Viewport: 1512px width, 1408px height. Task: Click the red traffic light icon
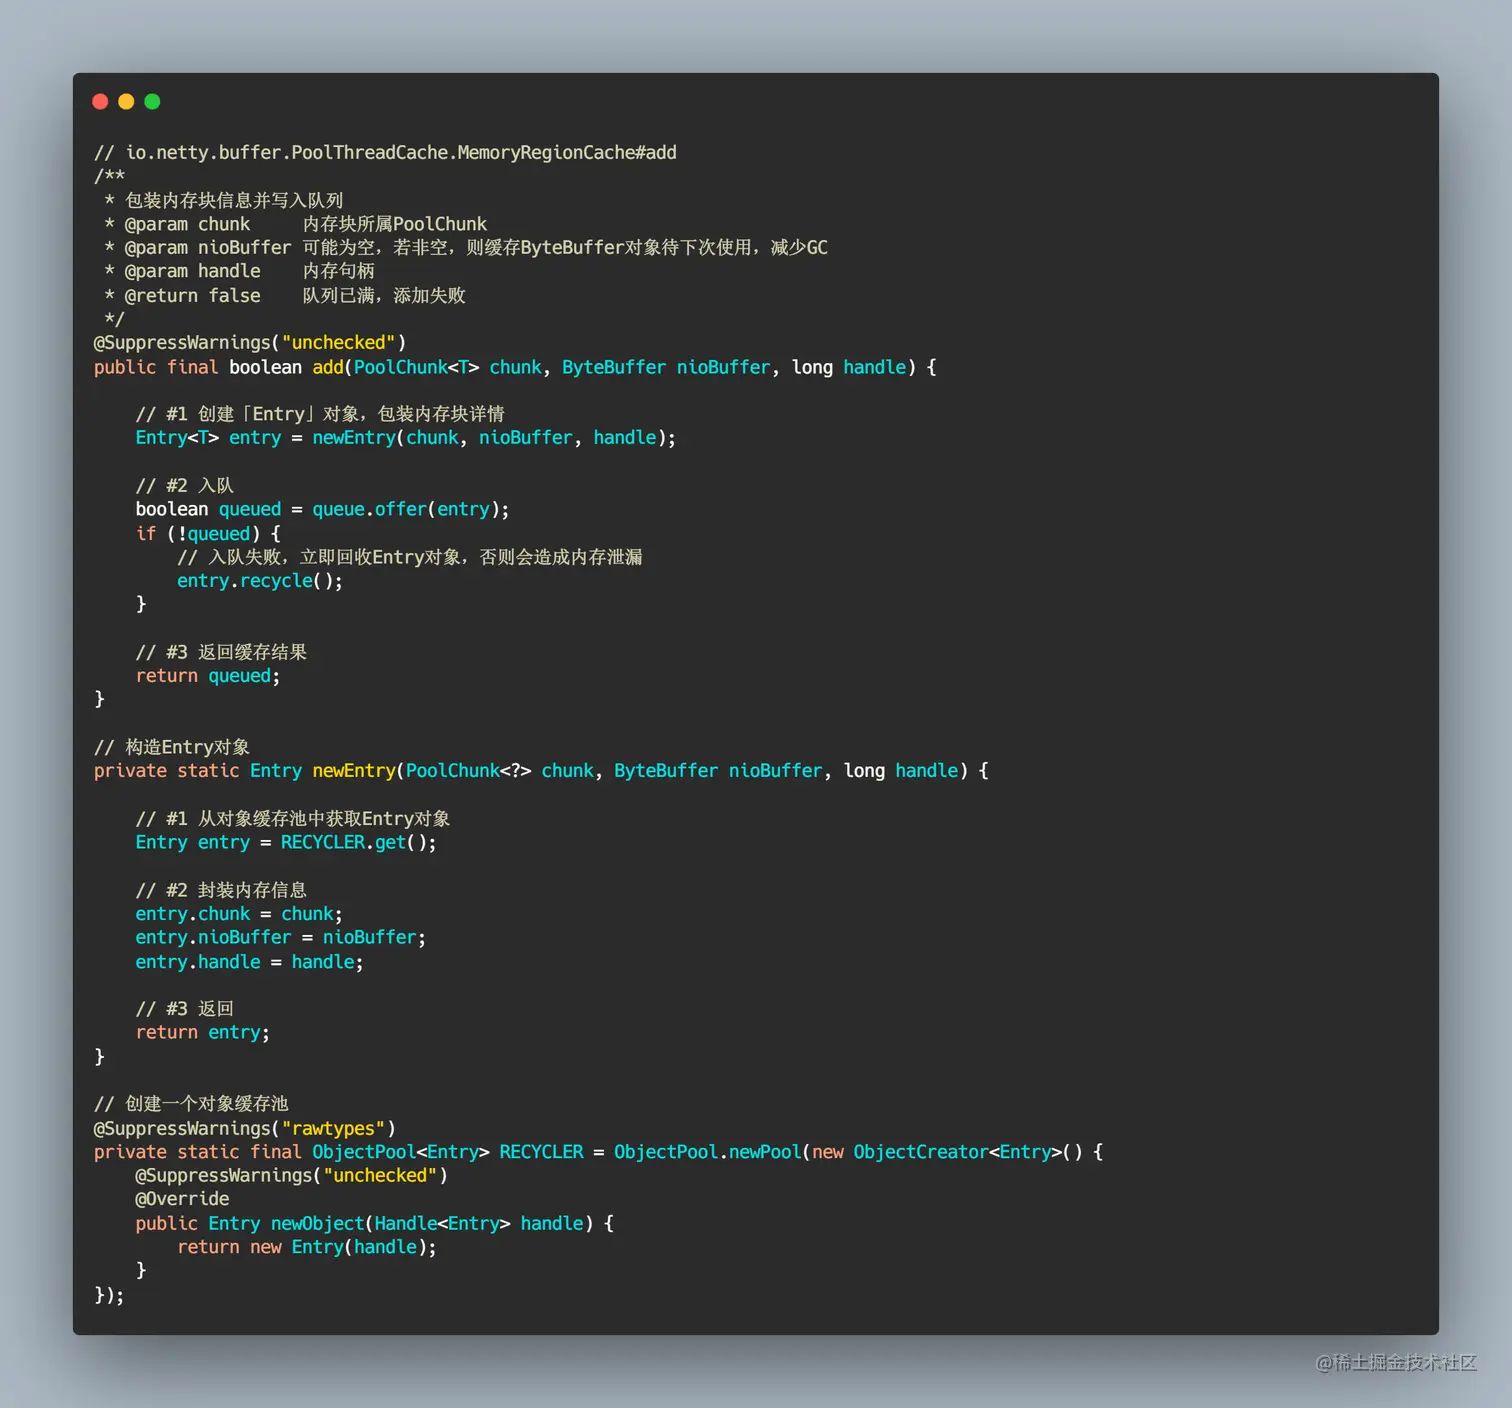pos(100,101)
